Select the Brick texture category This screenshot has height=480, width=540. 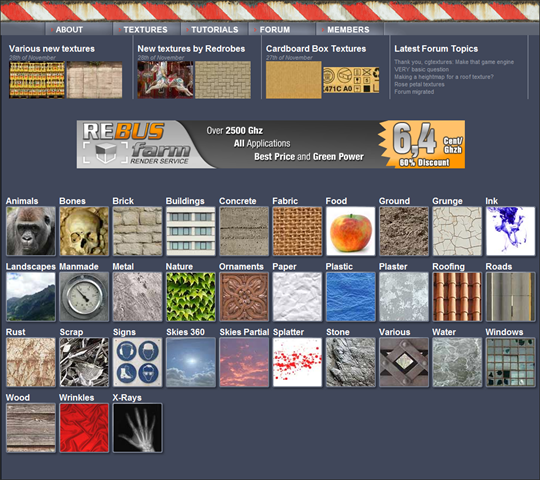(137, 231)
